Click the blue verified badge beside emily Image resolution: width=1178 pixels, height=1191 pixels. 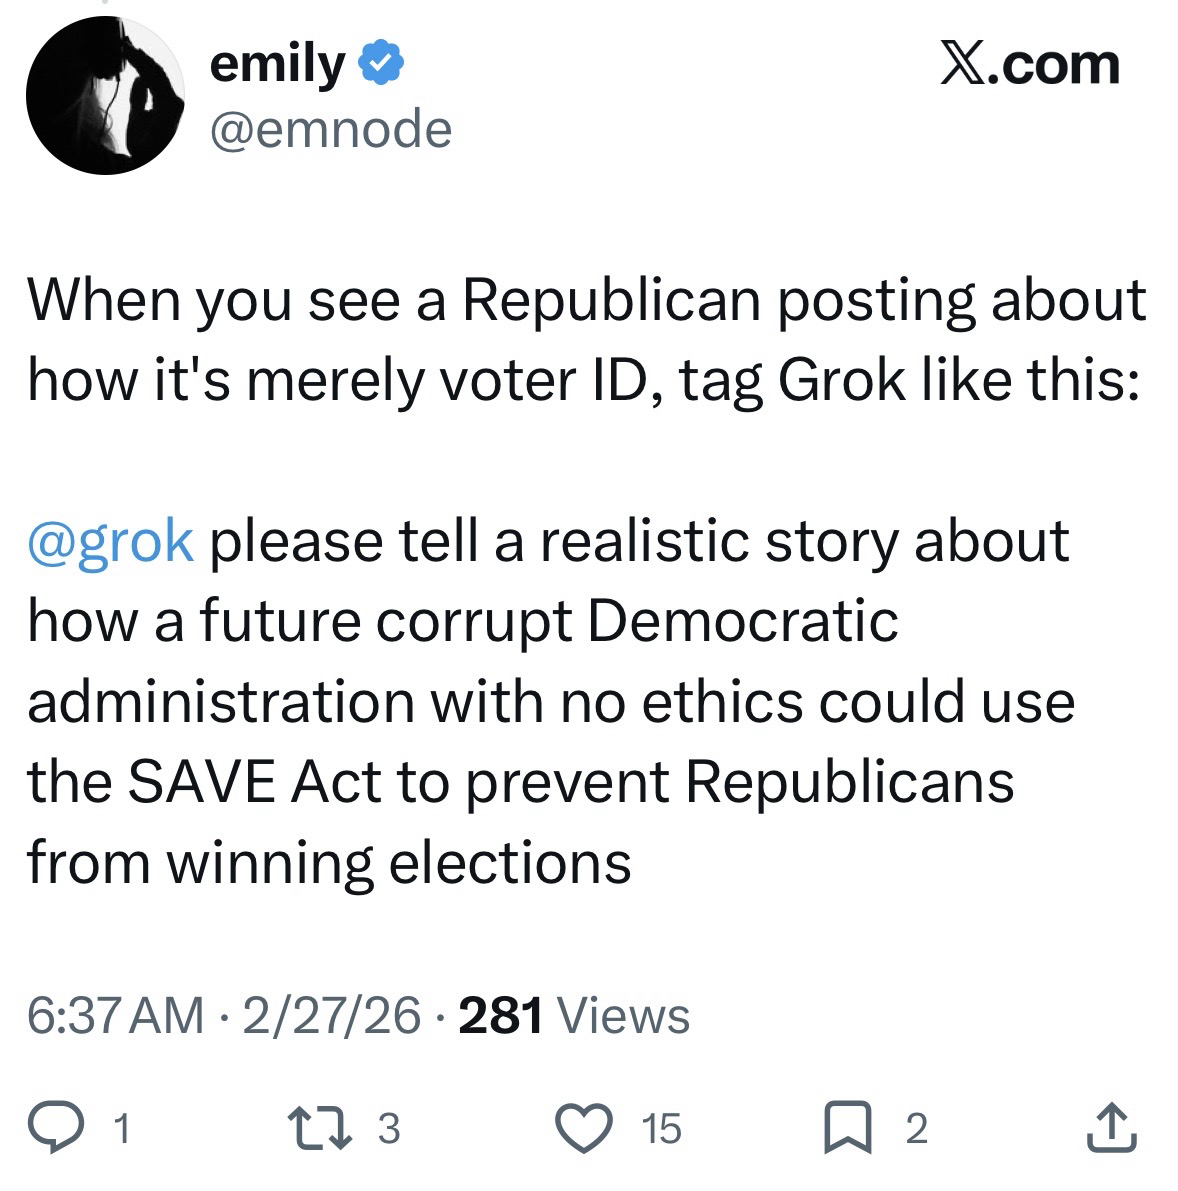click(380, 65)
